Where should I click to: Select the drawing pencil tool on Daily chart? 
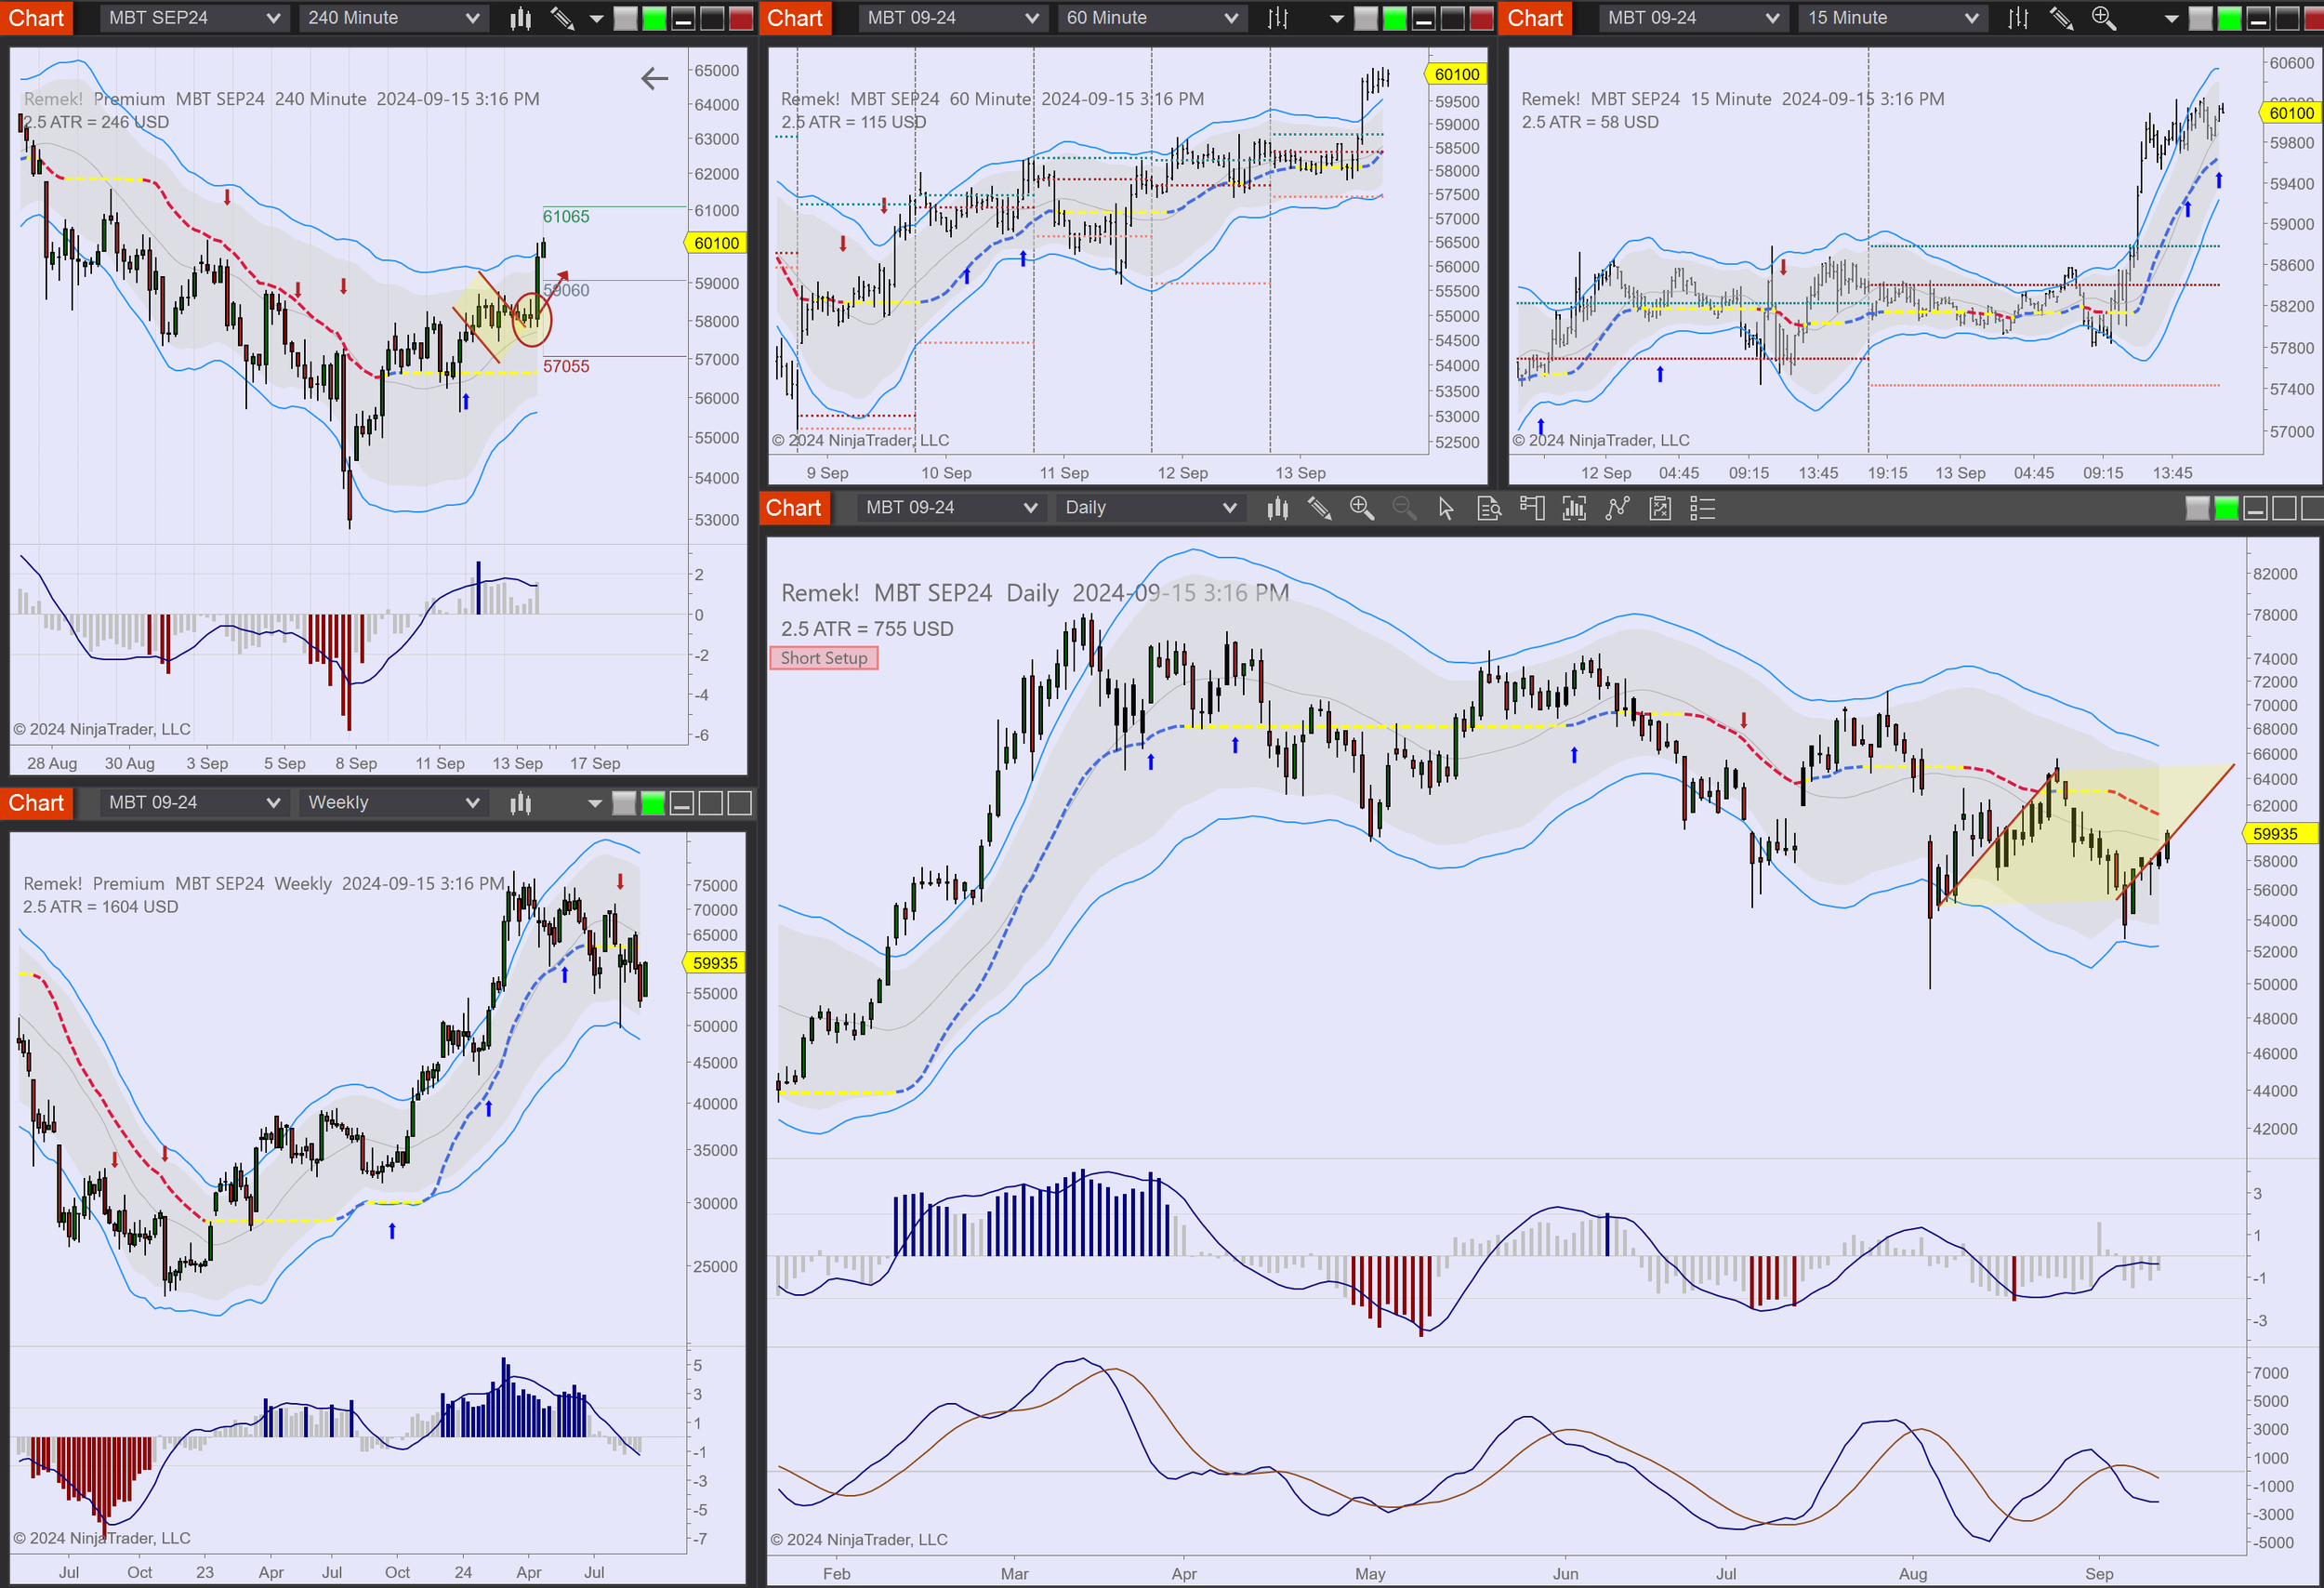tap(1320, 509)
